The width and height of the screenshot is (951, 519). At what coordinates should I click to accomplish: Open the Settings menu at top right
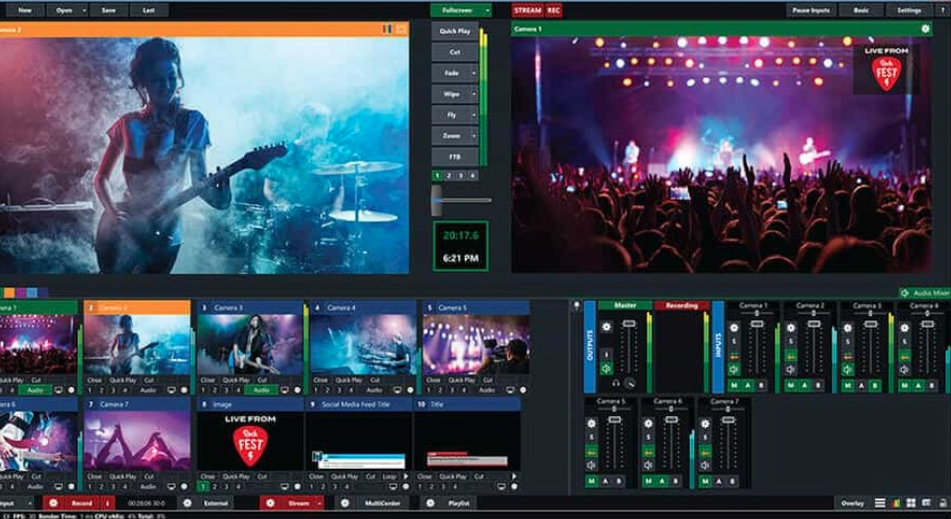click(908, 10)
